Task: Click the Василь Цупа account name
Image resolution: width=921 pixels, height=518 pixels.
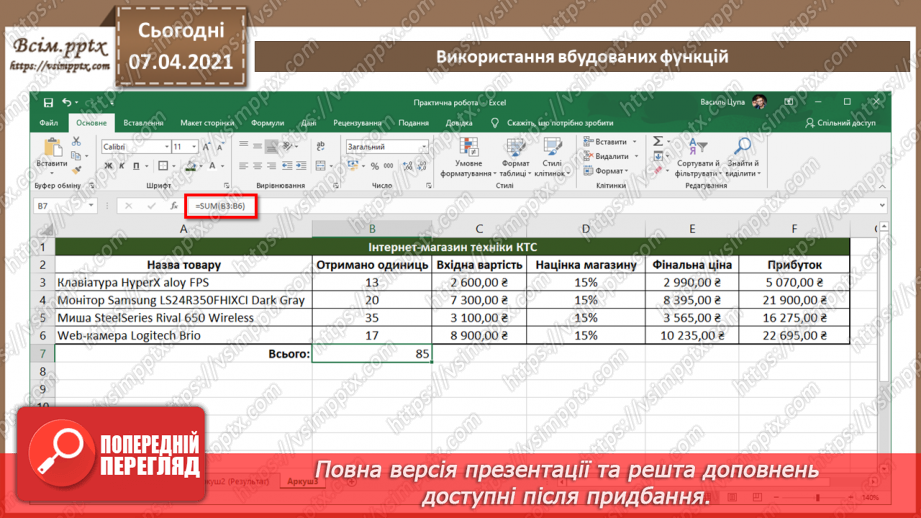Action: [x=722, y=102]
